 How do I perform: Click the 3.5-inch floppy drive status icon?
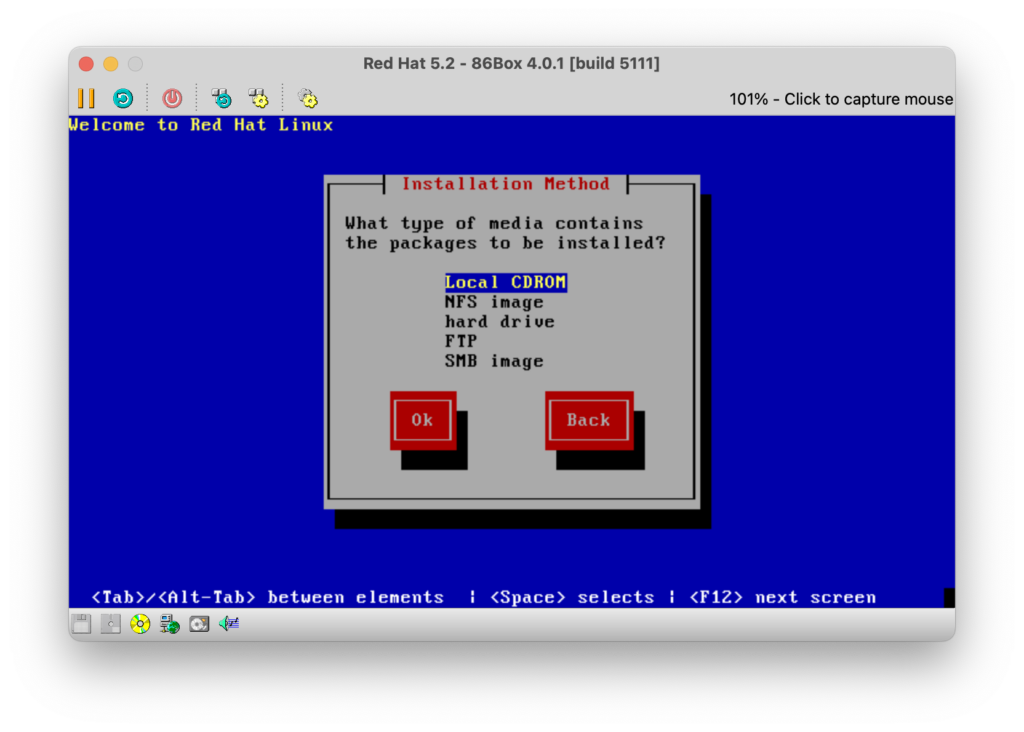pyautogui.click(x=82, y=624)
